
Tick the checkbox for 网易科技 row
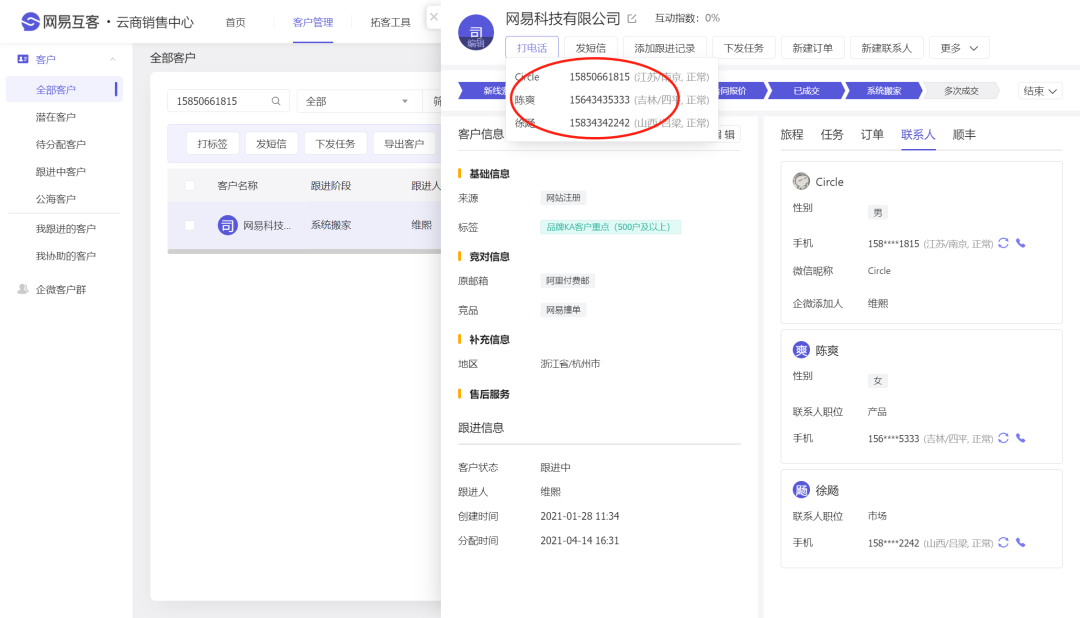[x=190, y=225]
